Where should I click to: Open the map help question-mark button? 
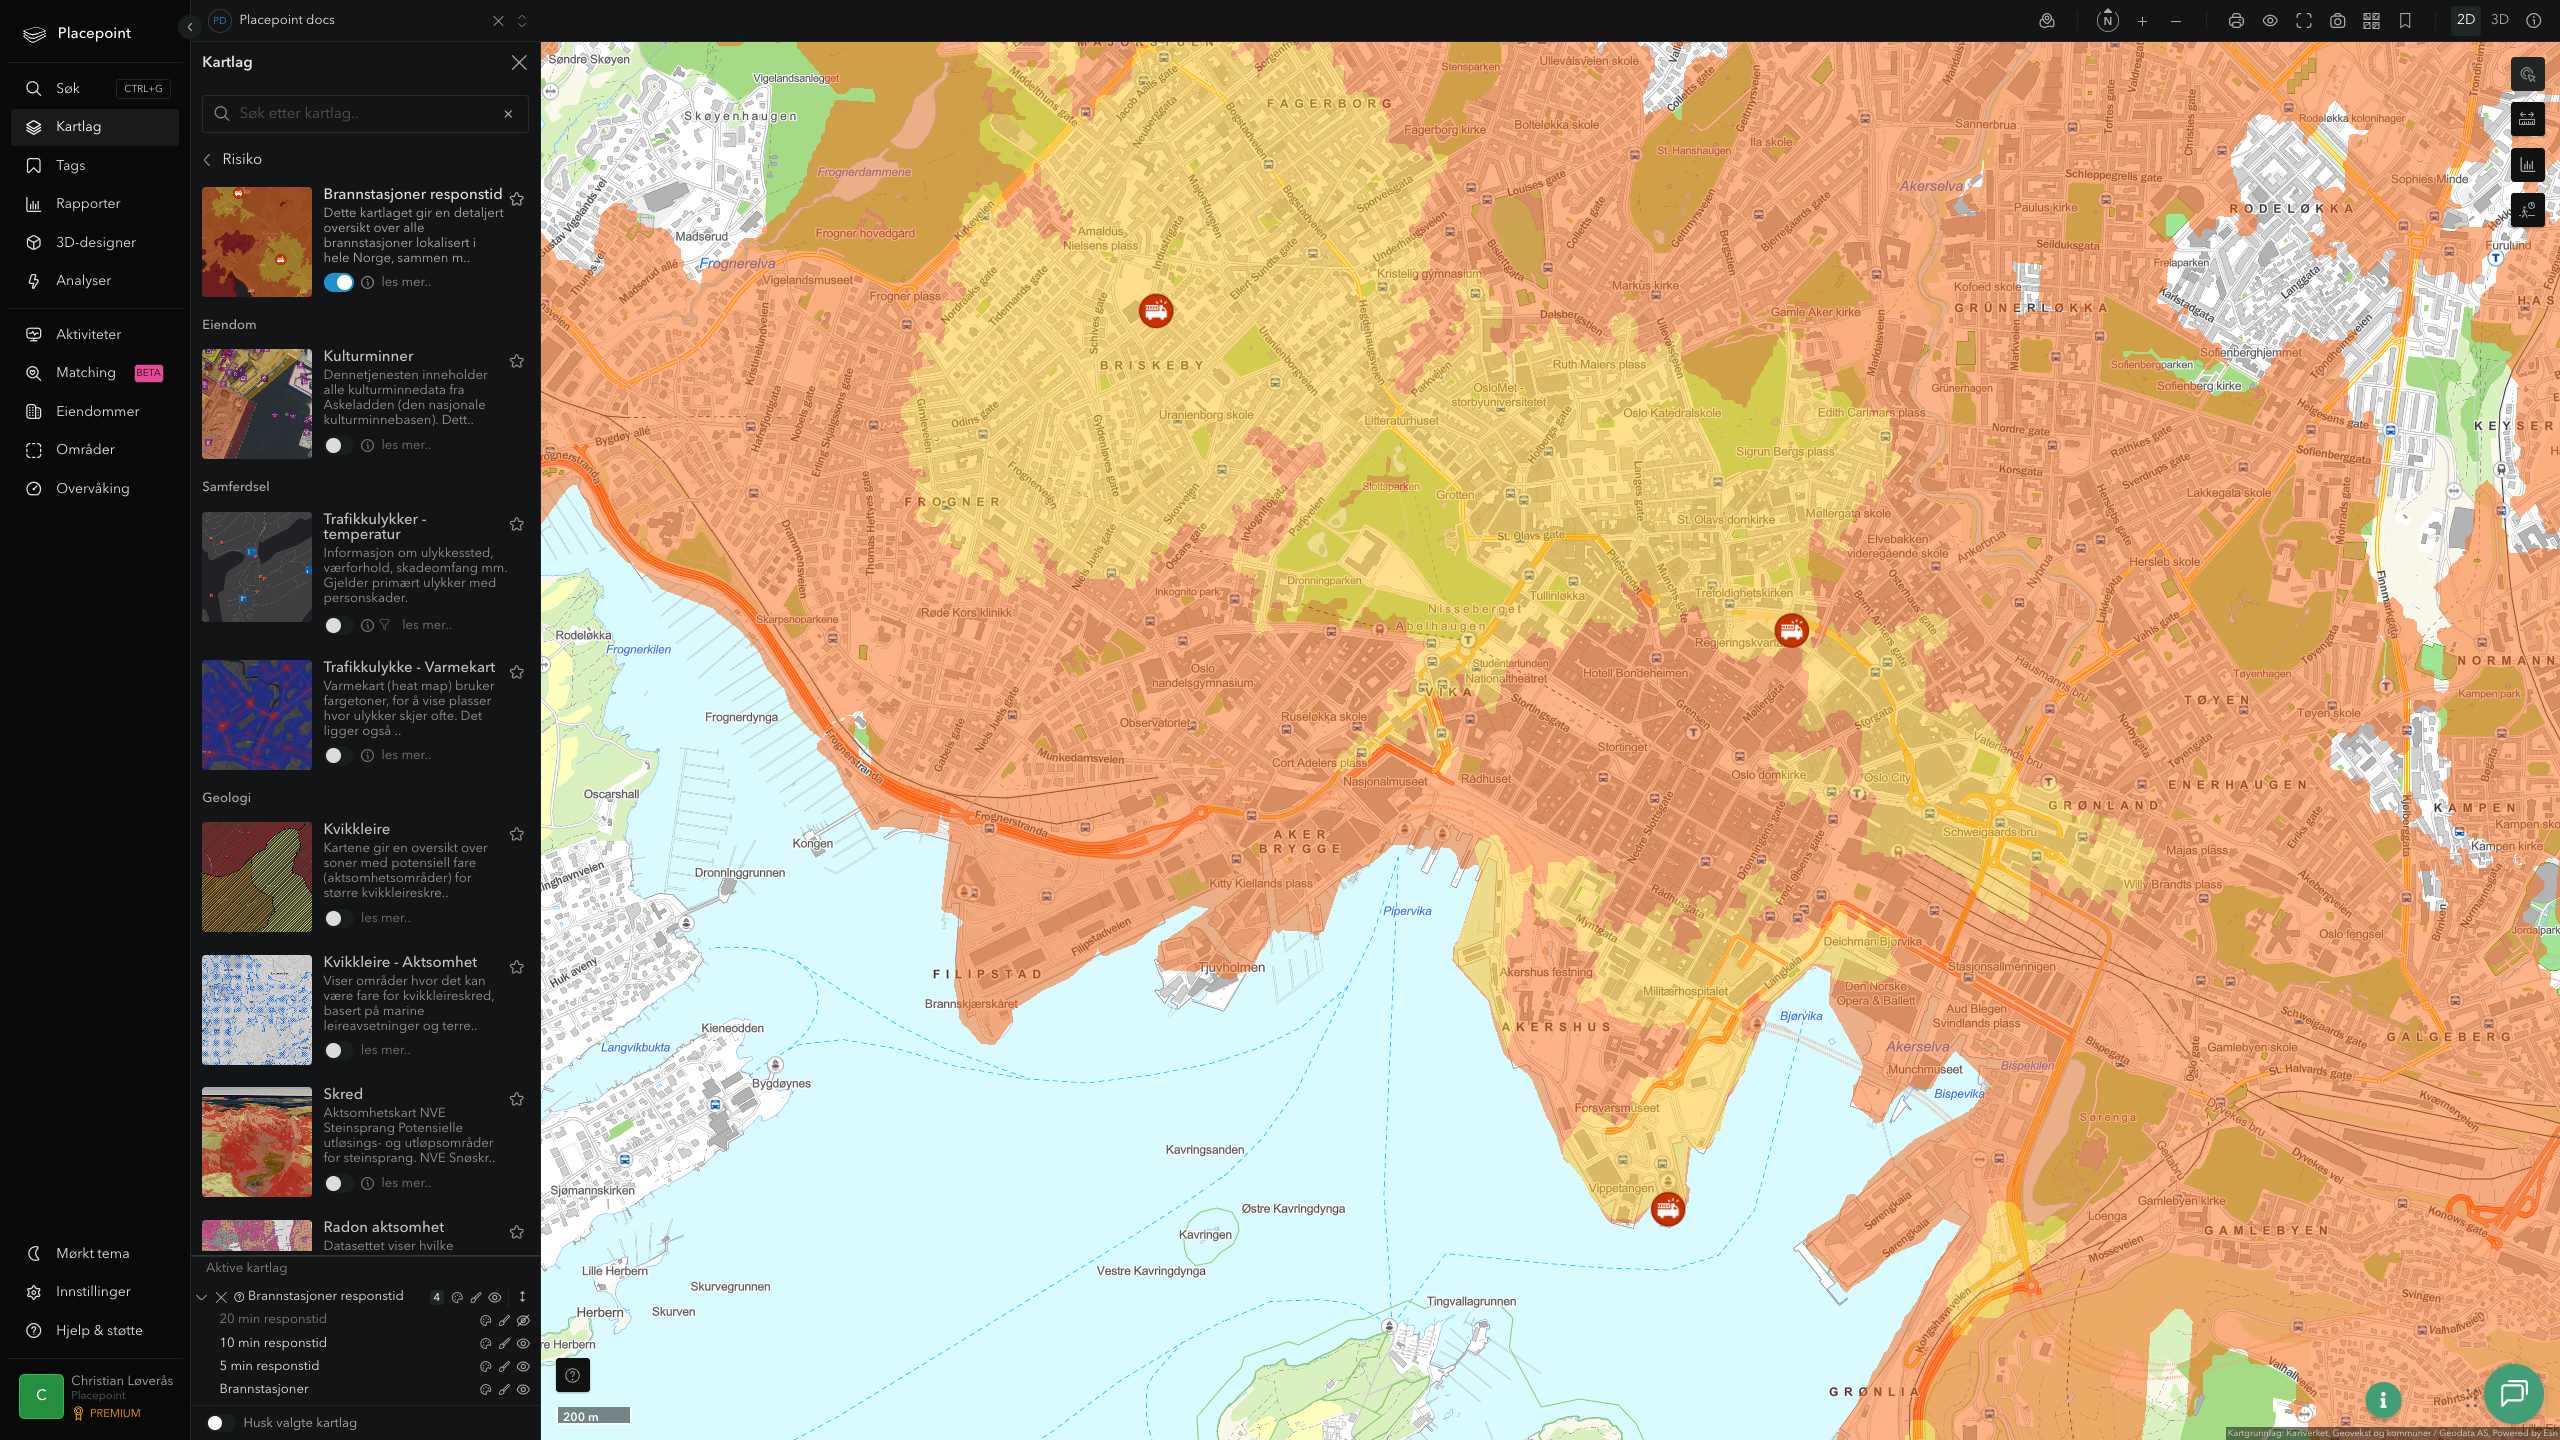tap(573, 1375)
